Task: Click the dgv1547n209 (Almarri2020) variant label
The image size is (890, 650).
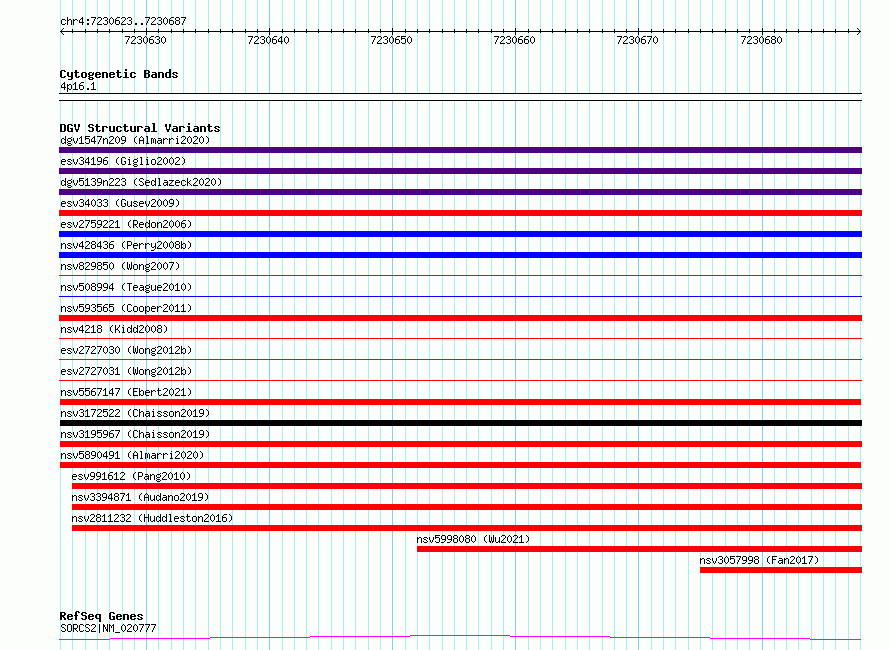Action: pos(135,140)
